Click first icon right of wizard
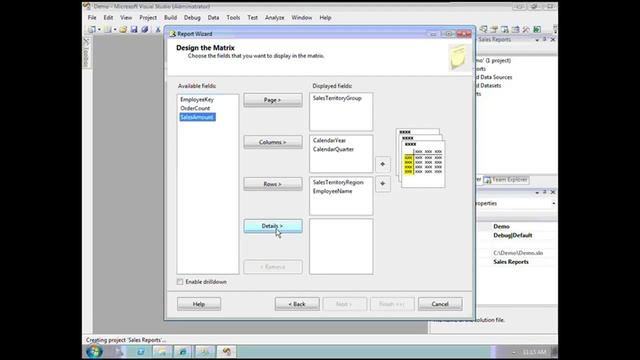640x360 pixels. pos(484,29)
